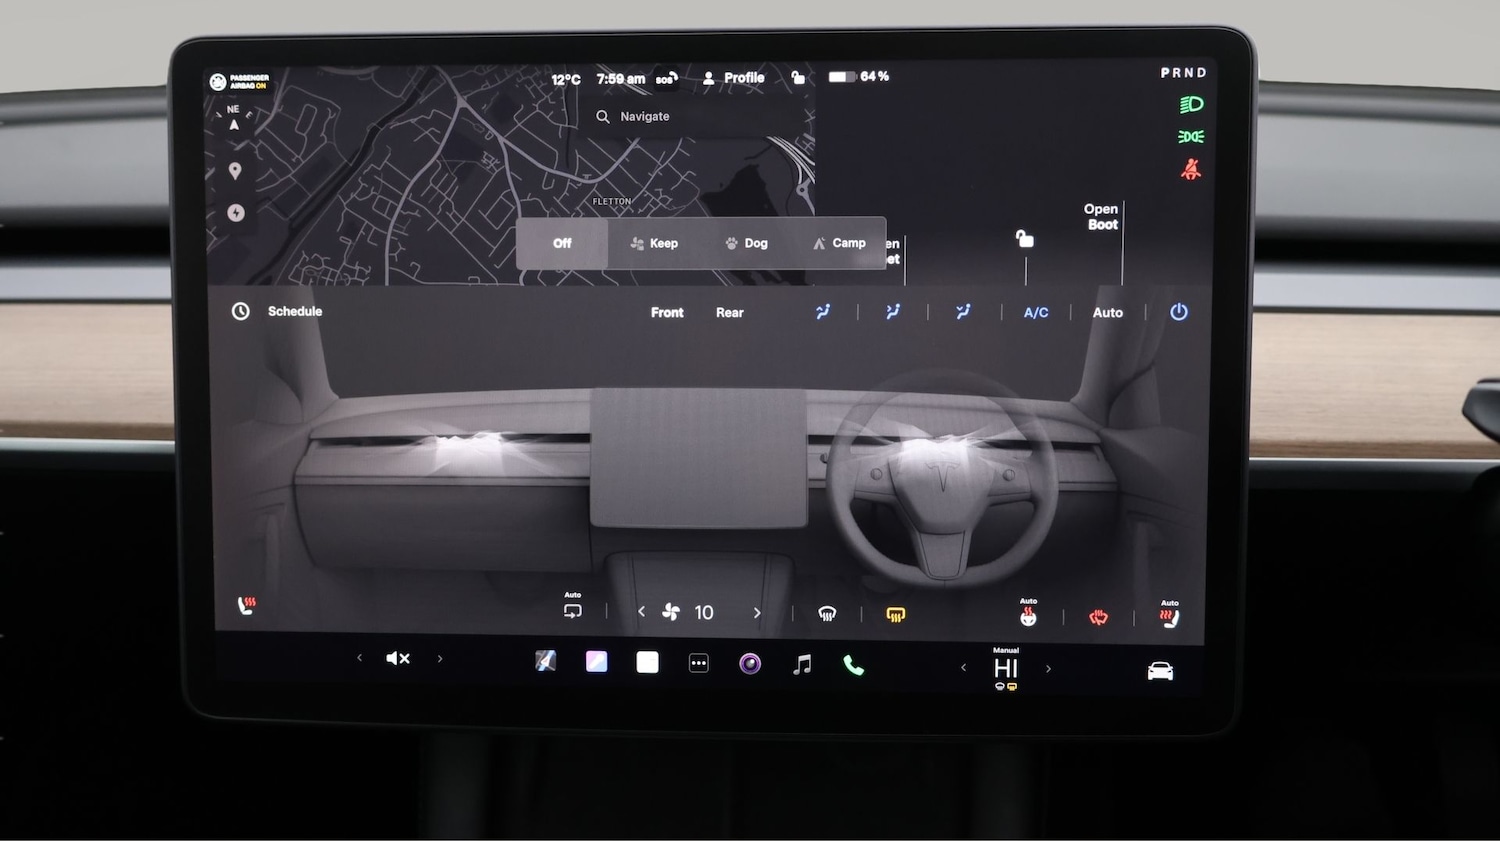Raise fan speed with the right arrow
This screenshot has width=1500, height=841.
(757, 612)
